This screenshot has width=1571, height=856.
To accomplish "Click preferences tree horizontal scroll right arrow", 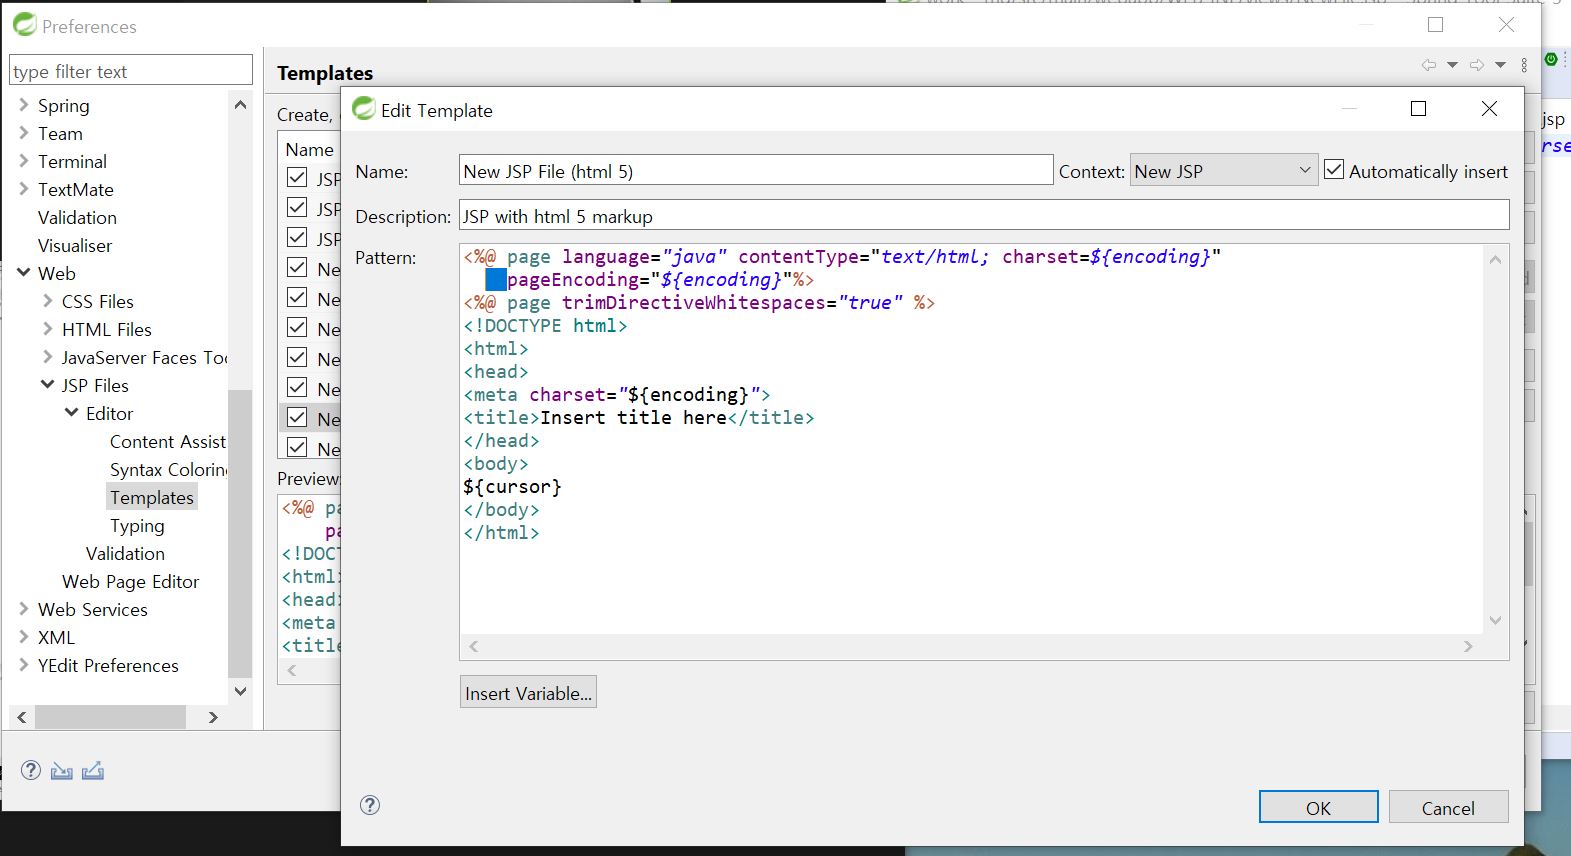I will (x=213, y=717).
